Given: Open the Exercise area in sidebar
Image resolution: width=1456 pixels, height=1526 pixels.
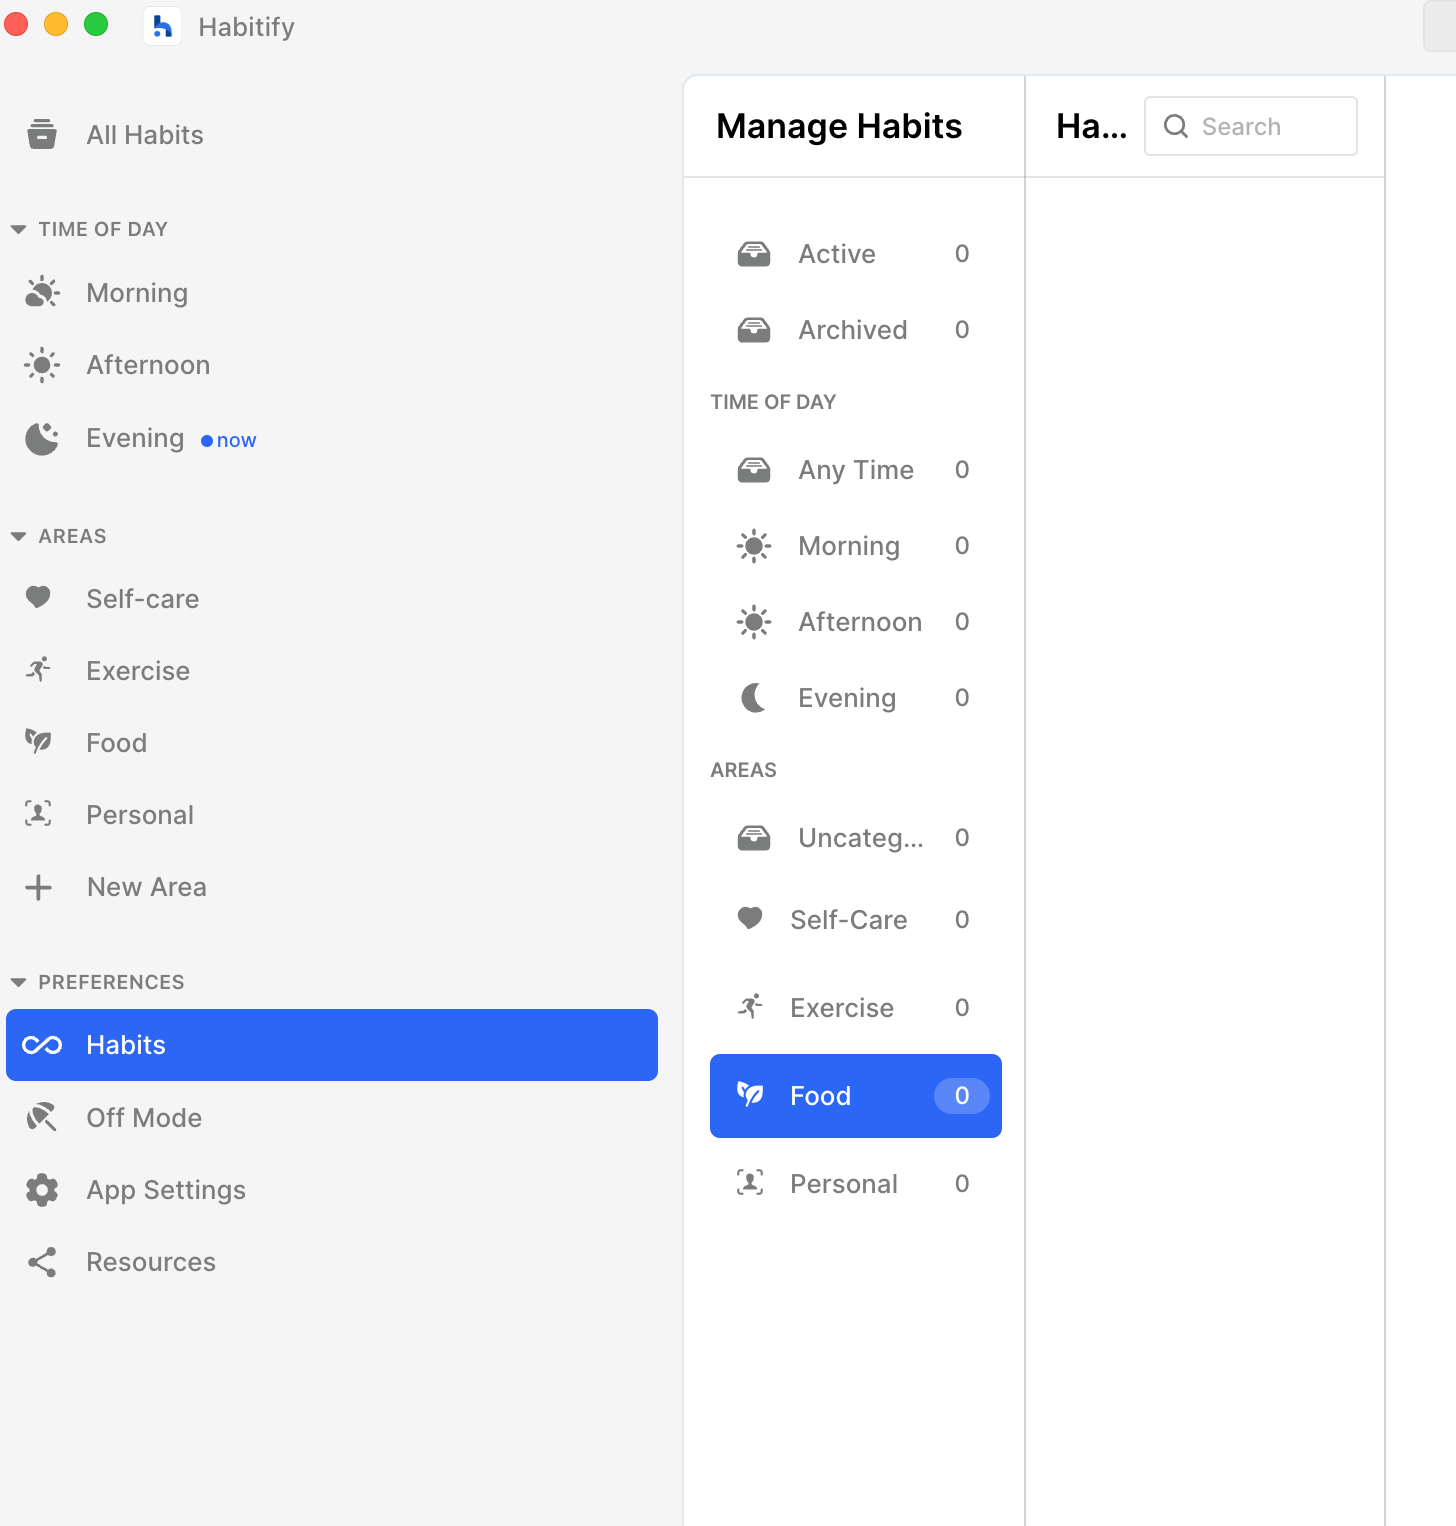Looking at the screenshot, I should click(332, 671).
